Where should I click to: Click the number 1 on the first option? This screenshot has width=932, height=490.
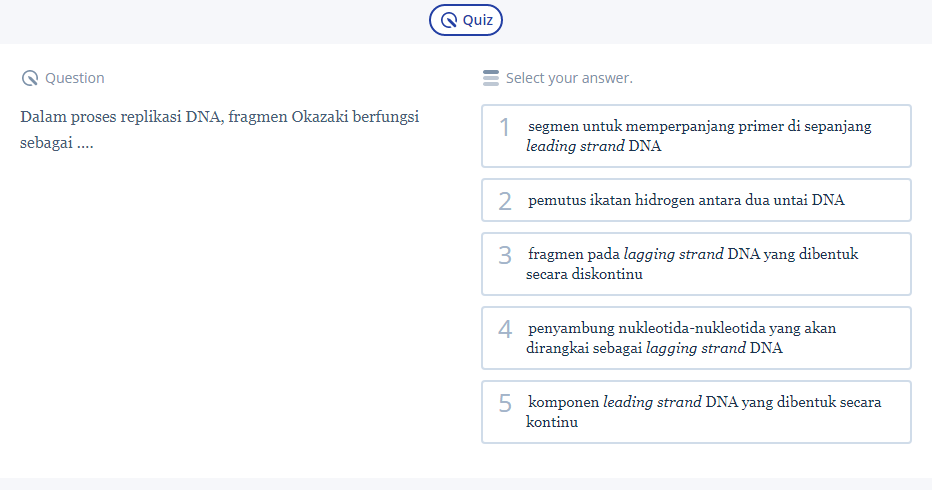click(x=505, y=127)
